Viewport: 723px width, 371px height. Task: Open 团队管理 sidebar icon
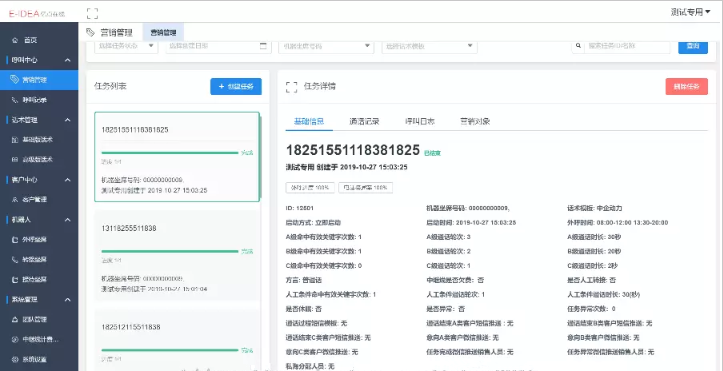(x=14, y=319)
